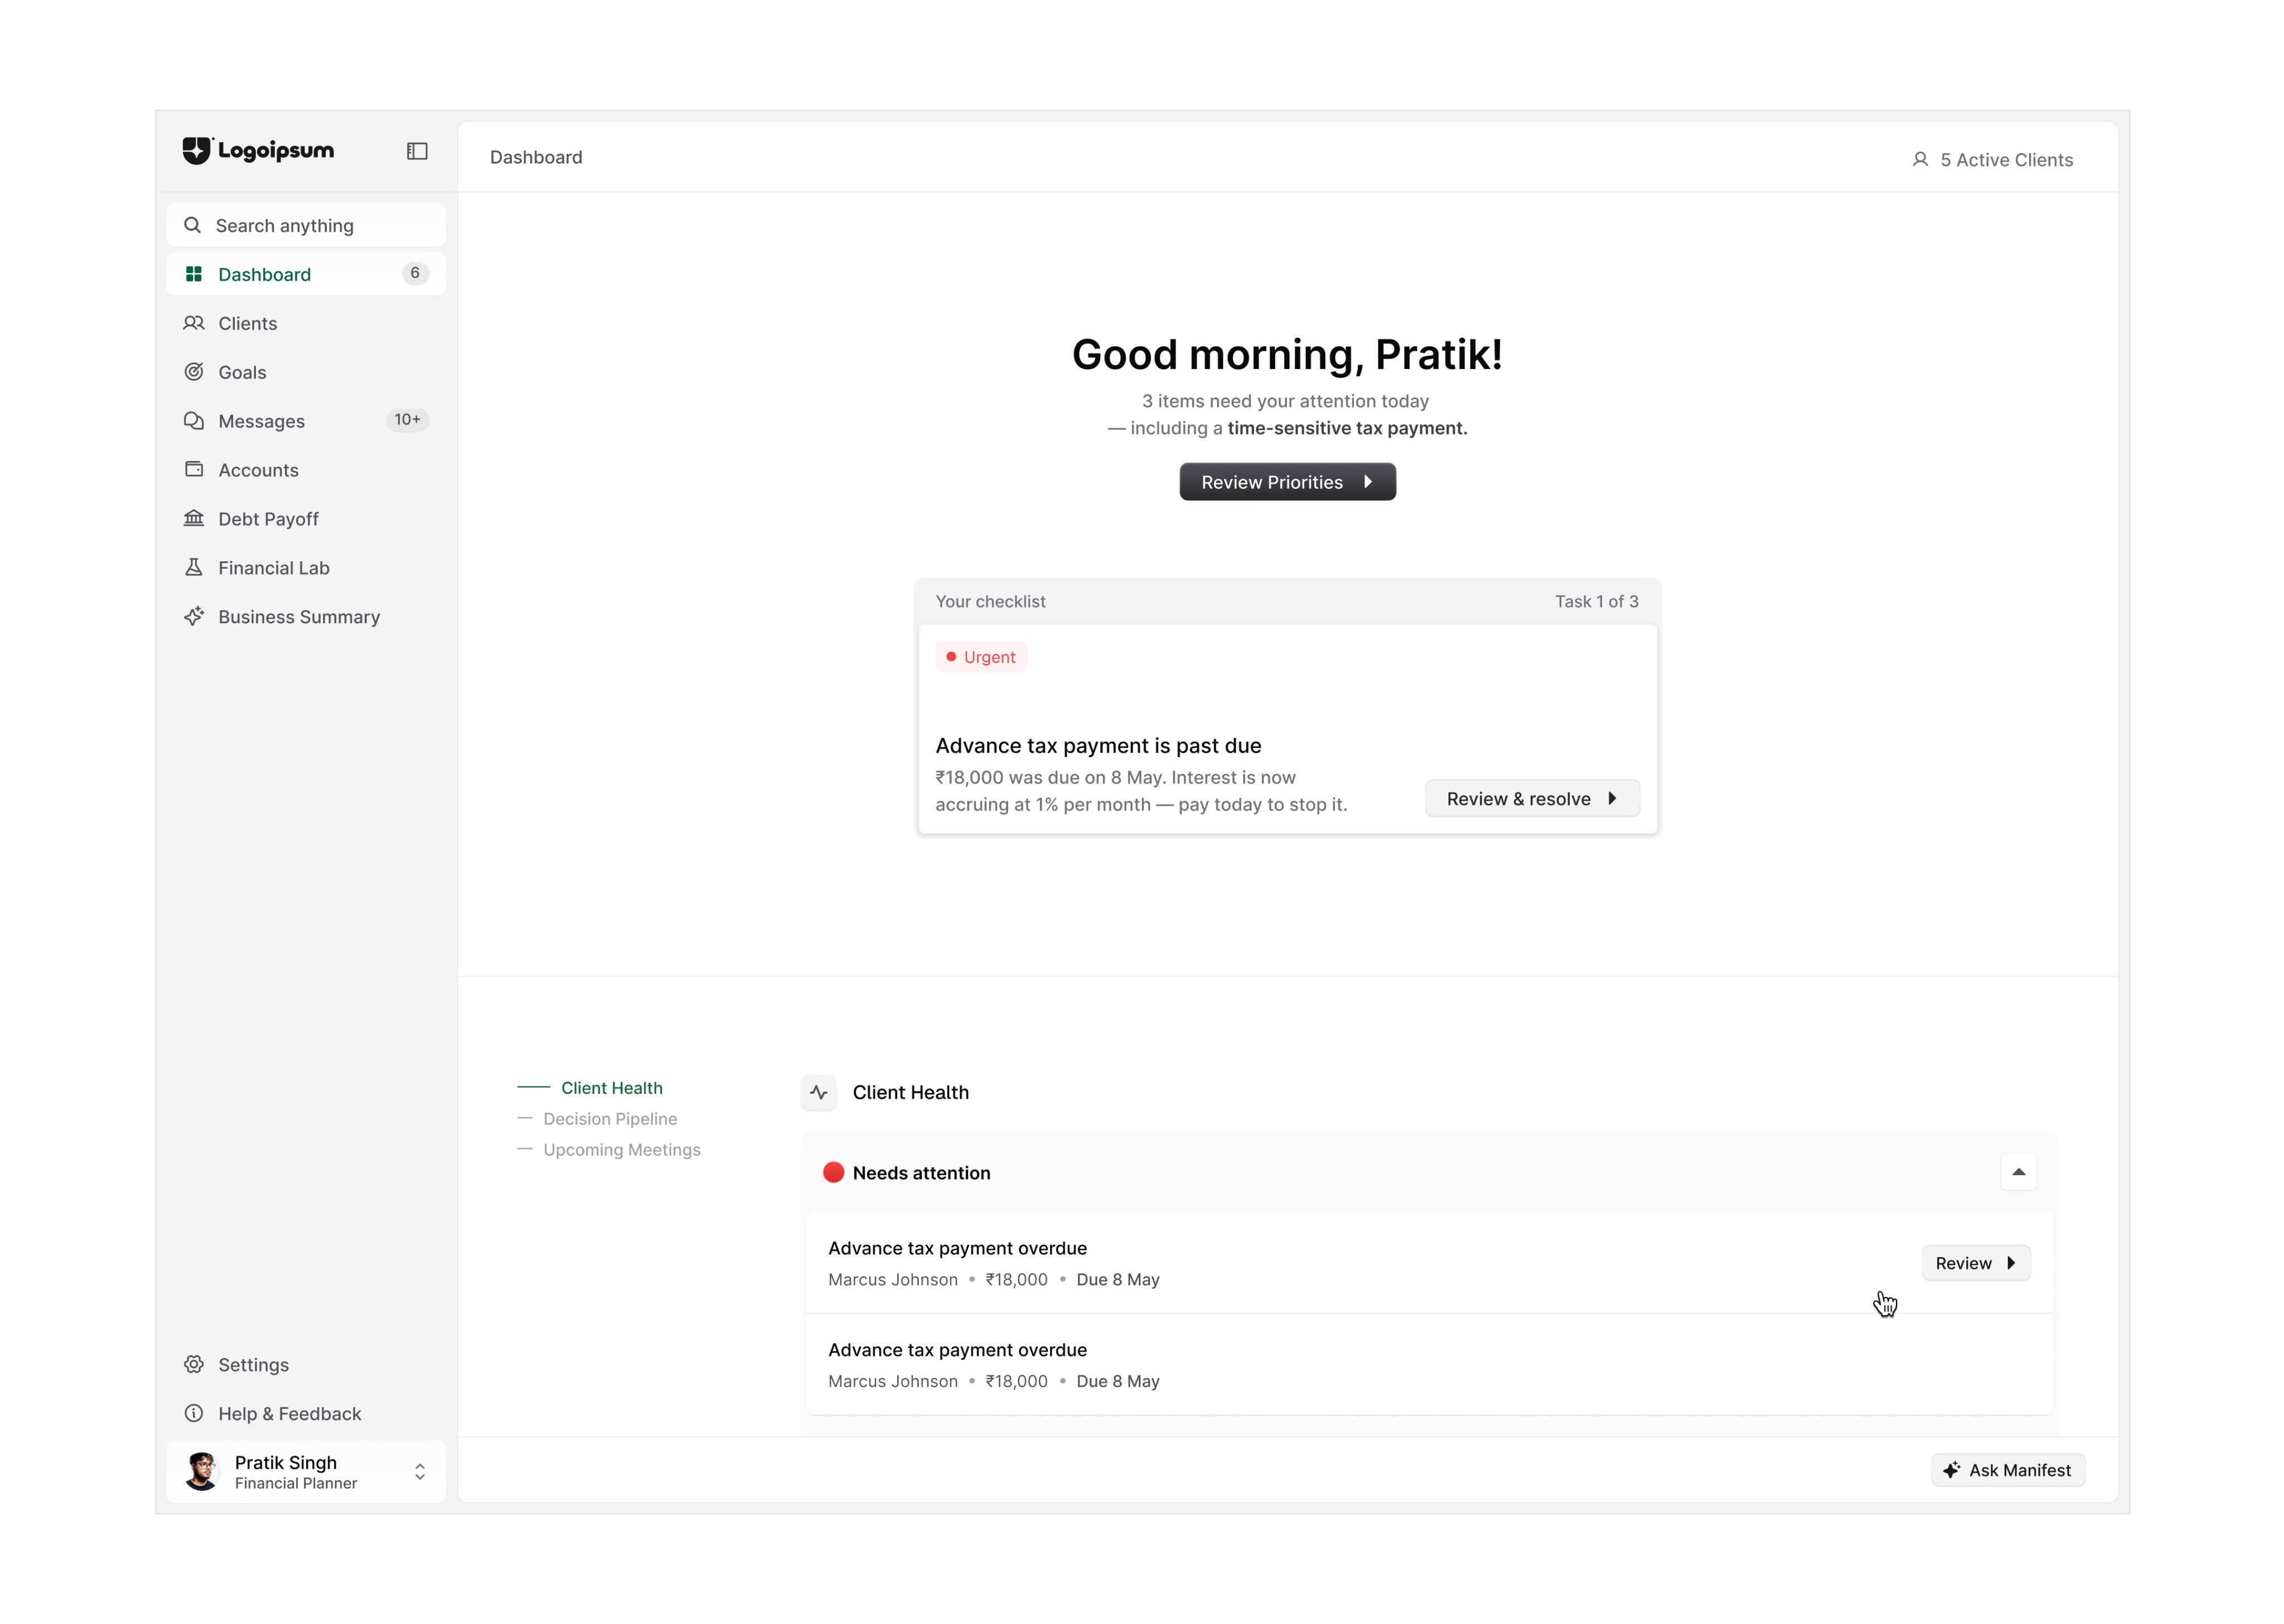The height and width of the screenshot is (1624, 2284).
Task: Click the Client Health section heading
Action: [910, 1093]
